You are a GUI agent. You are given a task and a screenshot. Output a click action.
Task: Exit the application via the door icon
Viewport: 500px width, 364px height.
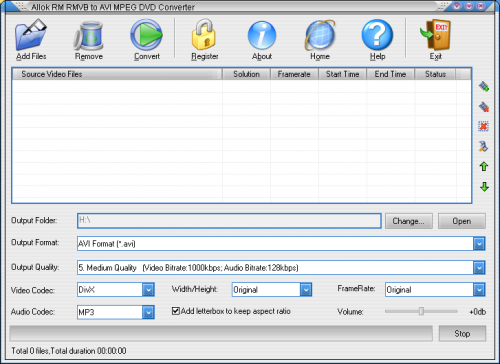435,35
